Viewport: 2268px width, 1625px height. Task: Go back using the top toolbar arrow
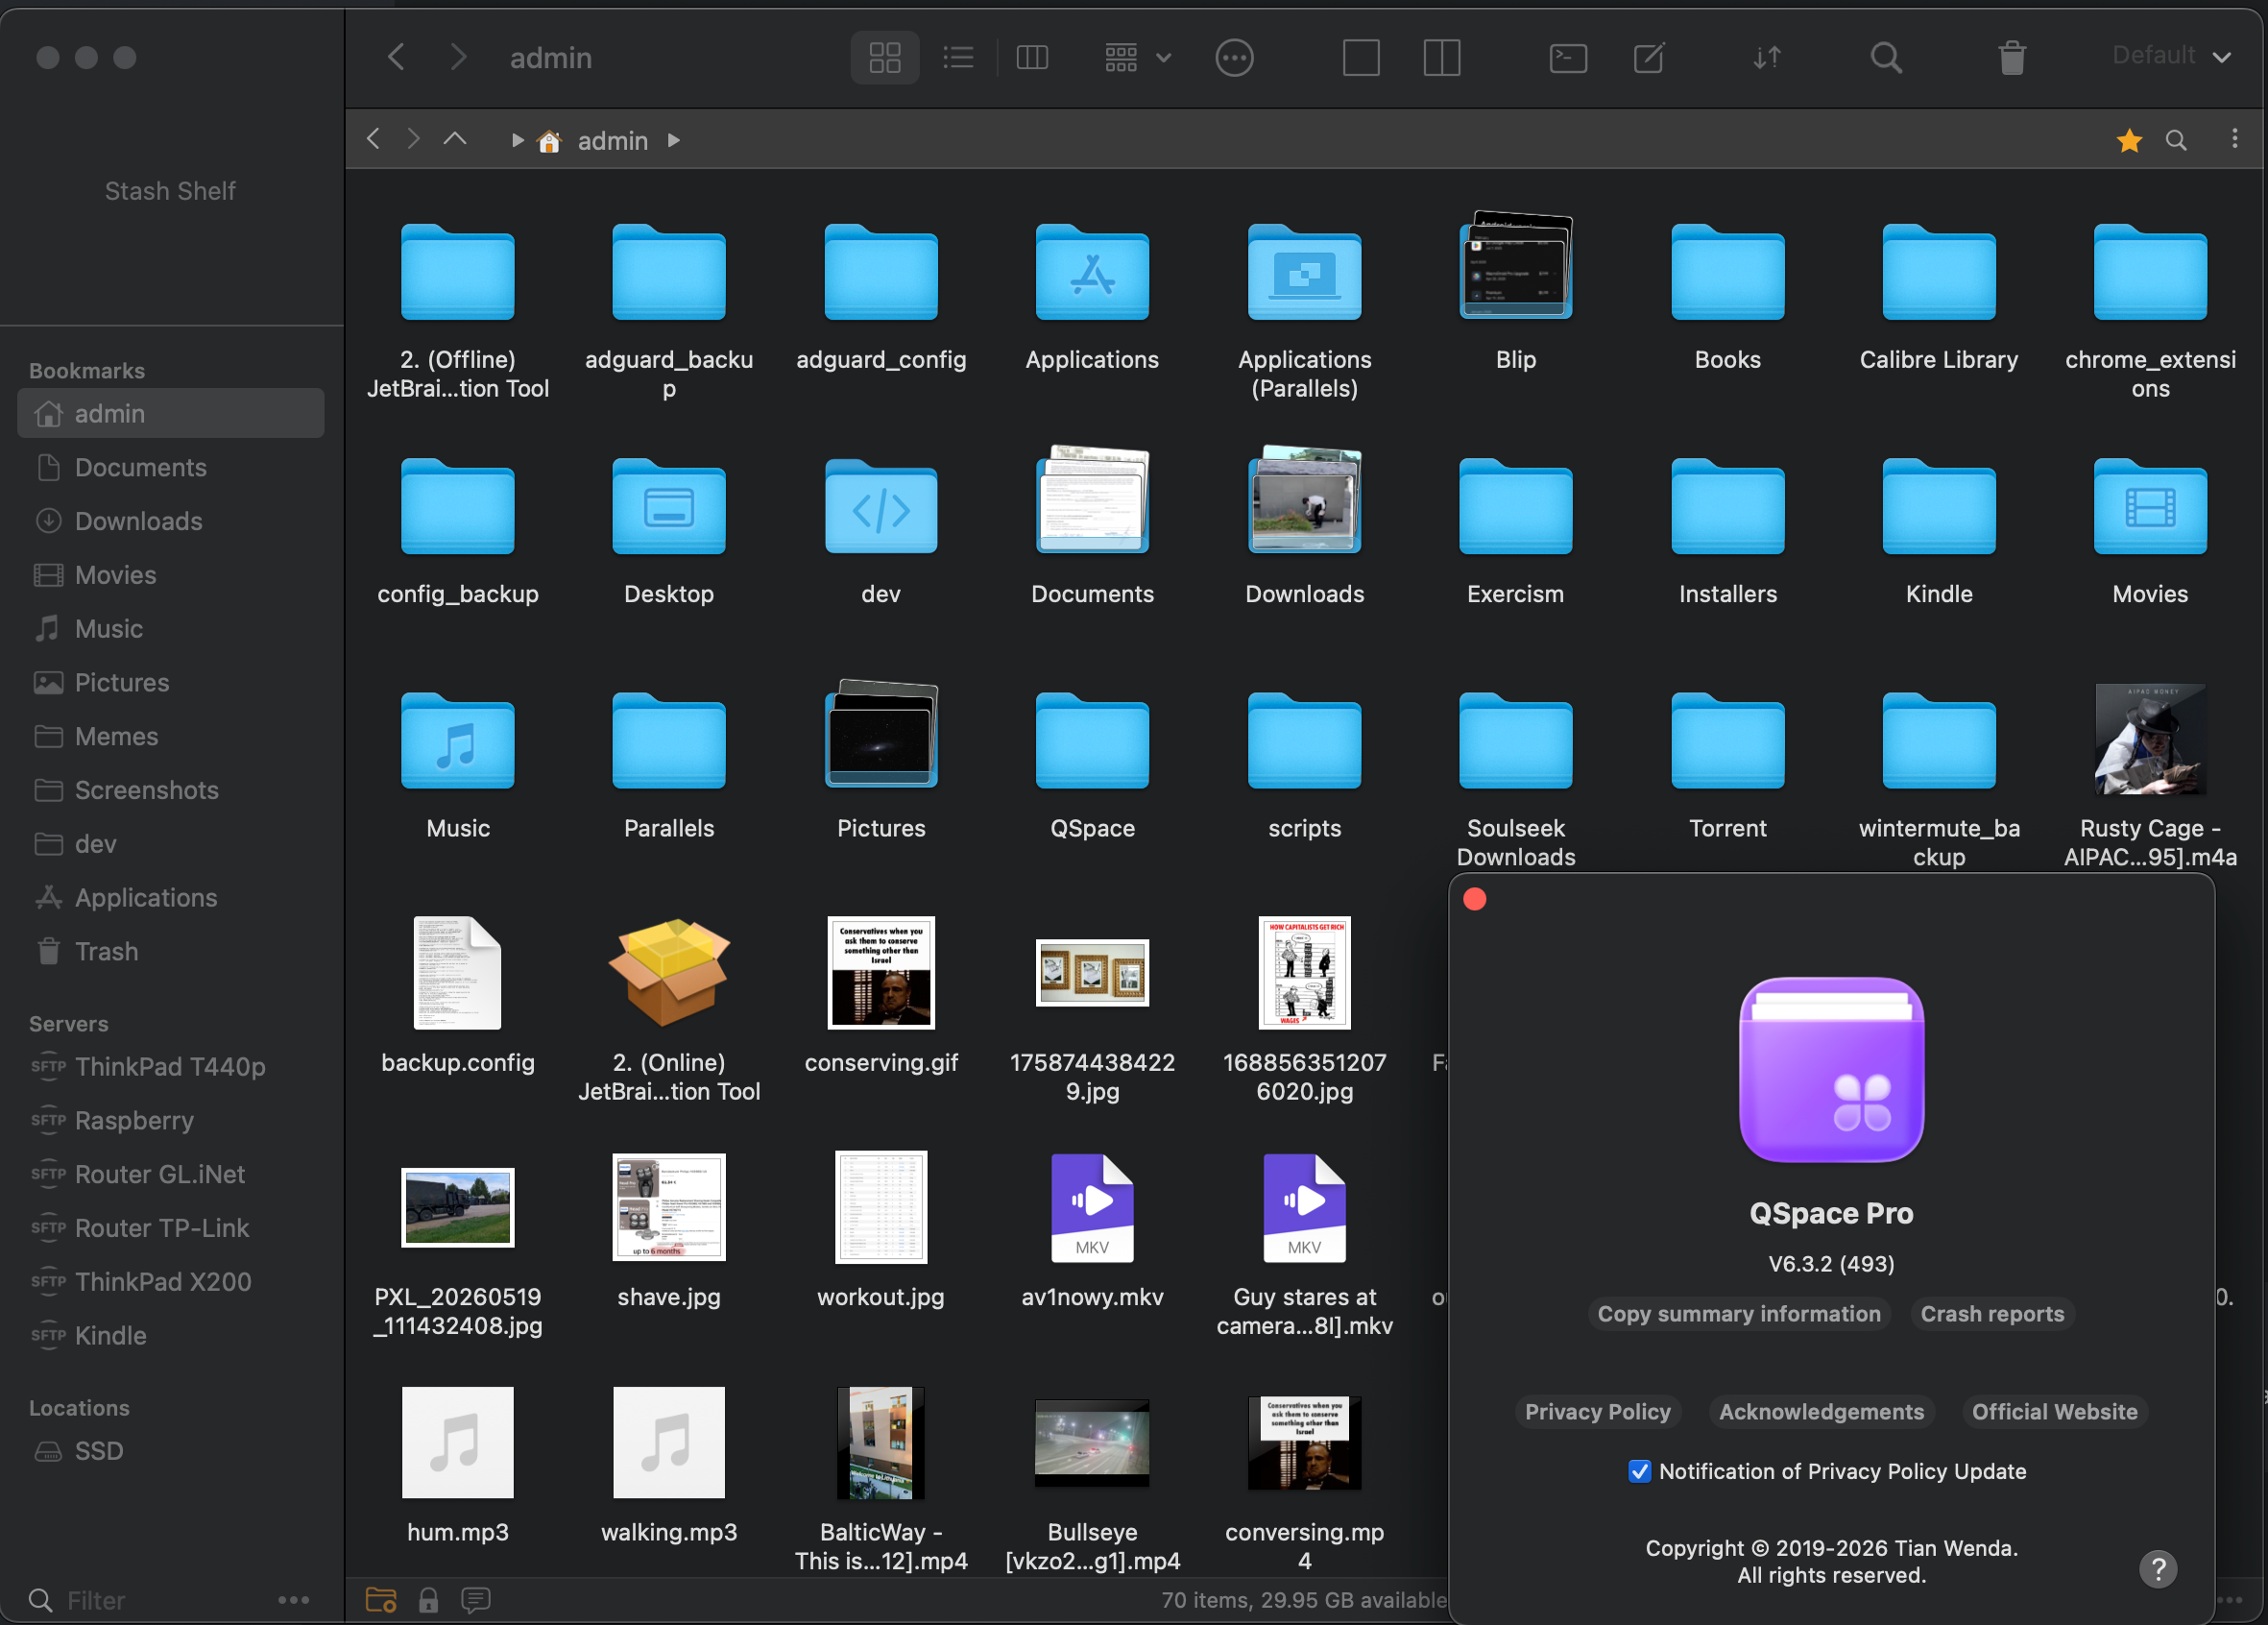pos(396,57)
